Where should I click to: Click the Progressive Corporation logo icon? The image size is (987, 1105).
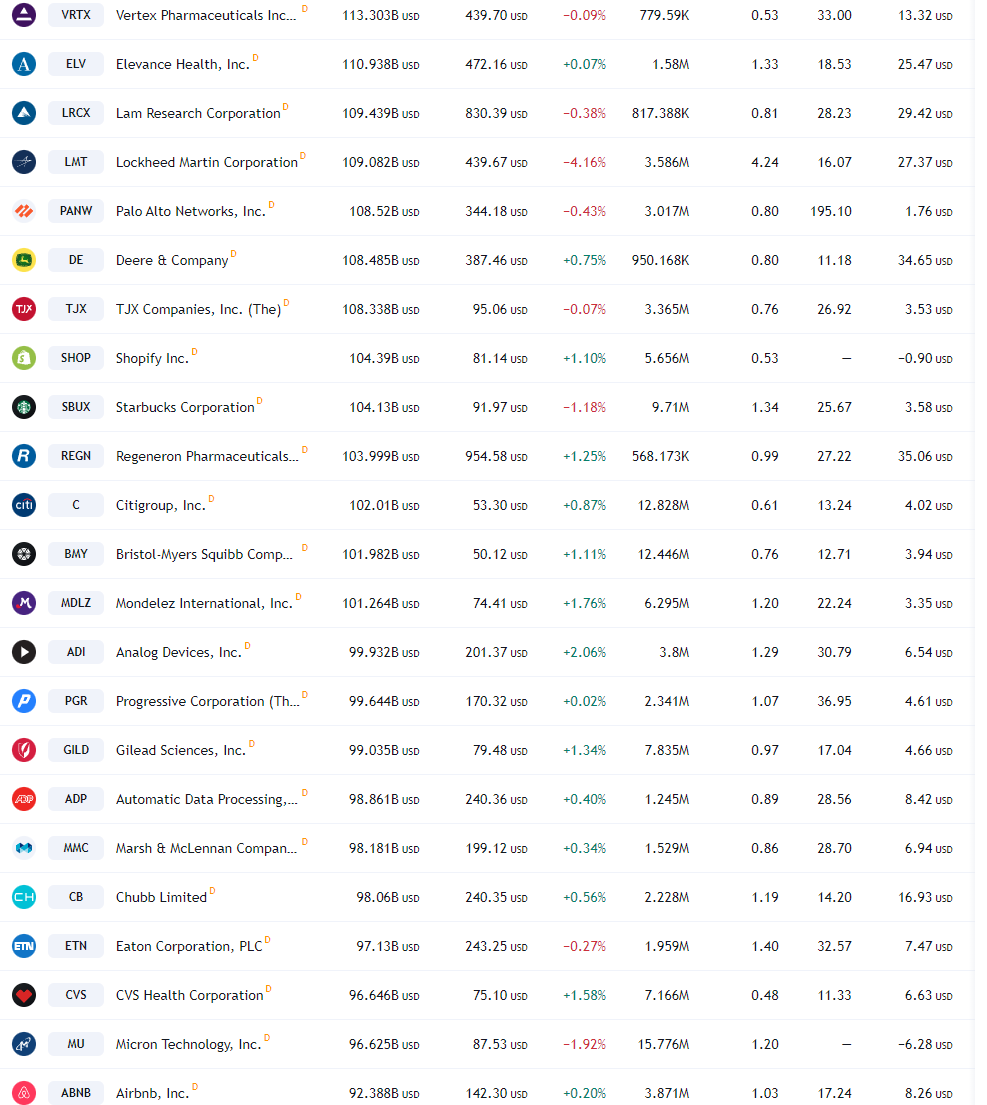24,700
